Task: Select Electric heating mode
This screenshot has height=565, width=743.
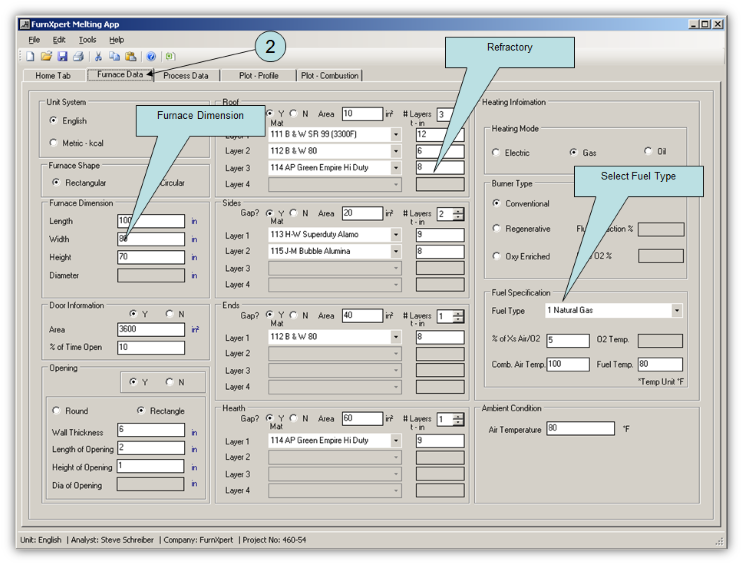Action: click(x=496, y=152)
